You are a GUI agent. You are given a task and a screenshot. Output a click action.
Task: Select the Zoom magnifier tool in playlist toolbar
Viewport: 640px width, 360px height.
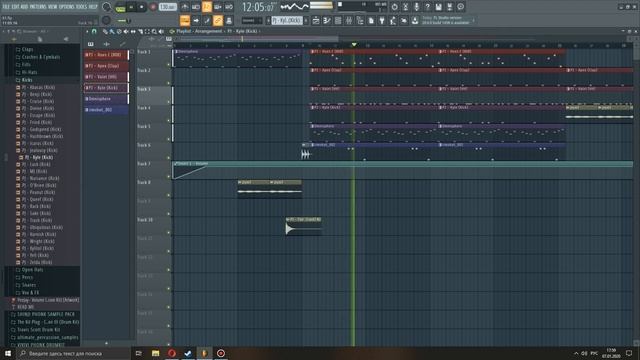pyautogui.click(x=154, y=31)
